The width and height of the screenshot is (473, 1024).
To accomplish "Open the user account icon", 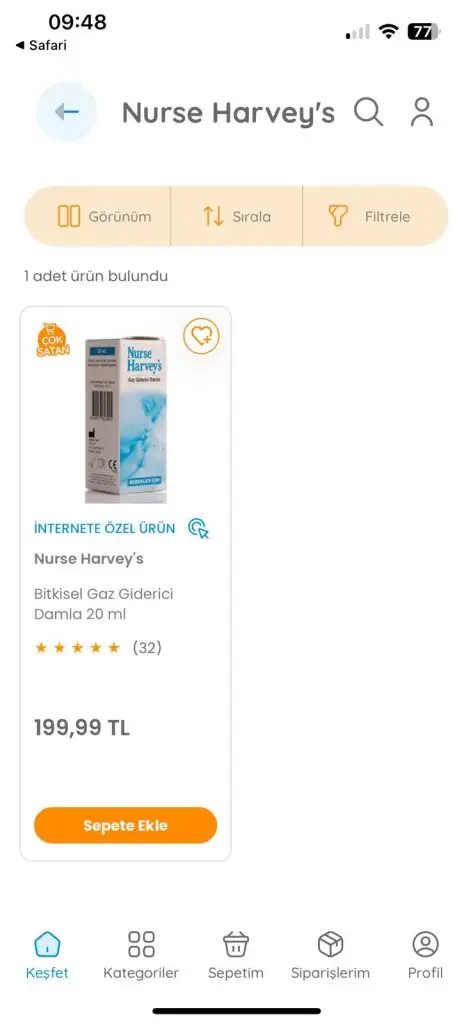I will pos(422,112).
